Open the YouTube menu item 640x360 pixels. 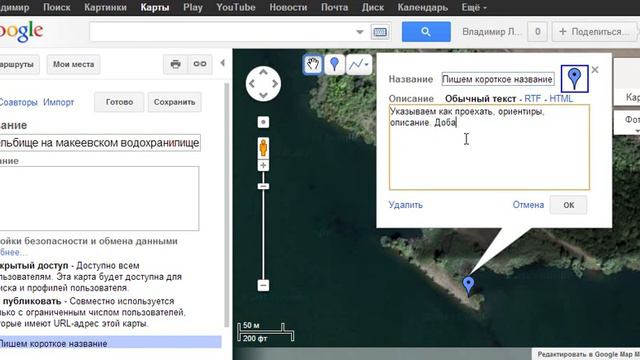[x=236, y=7]
